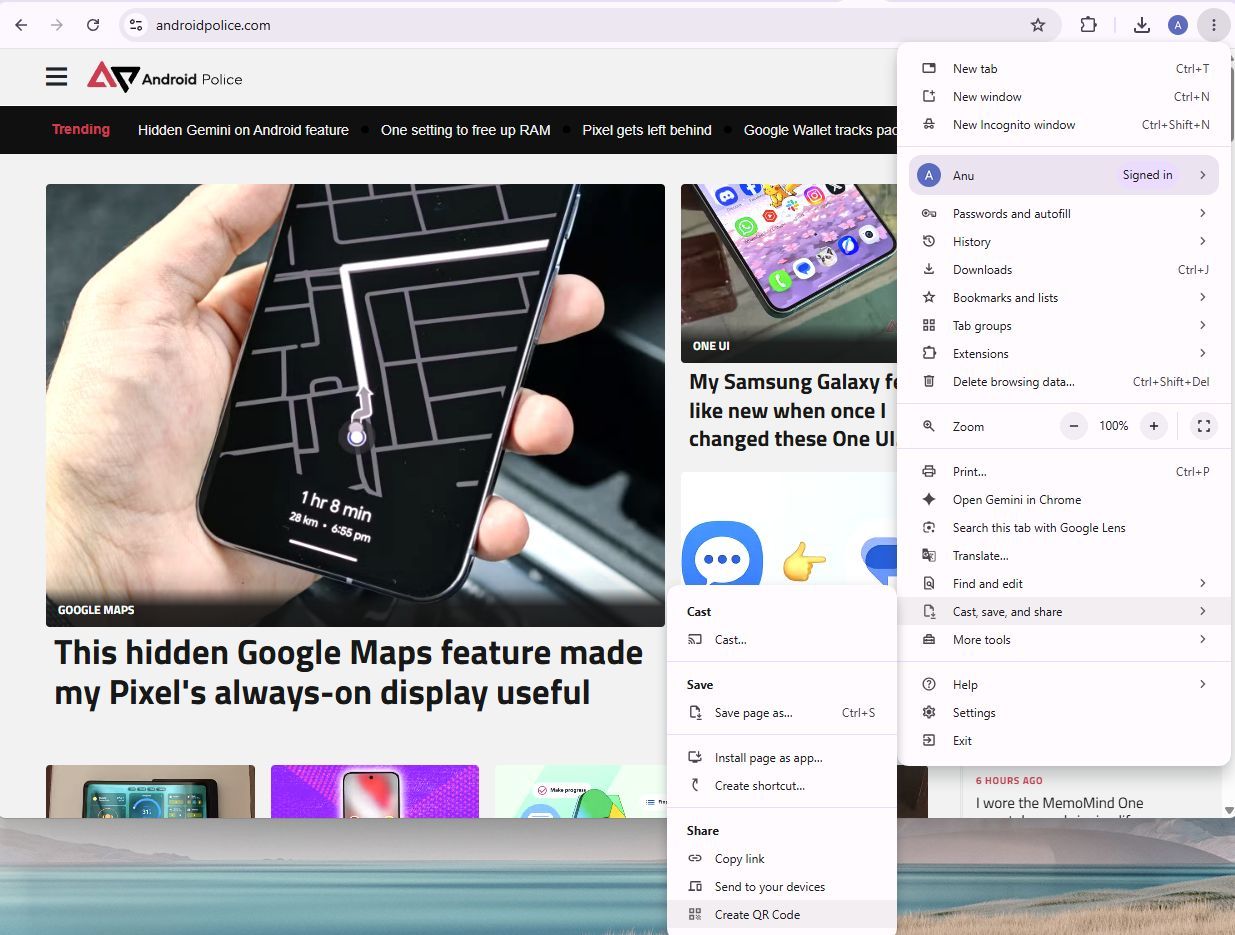The image size is (1235, 935).
Task: Expand the More tools submenu
Action: pos(1064,640)
